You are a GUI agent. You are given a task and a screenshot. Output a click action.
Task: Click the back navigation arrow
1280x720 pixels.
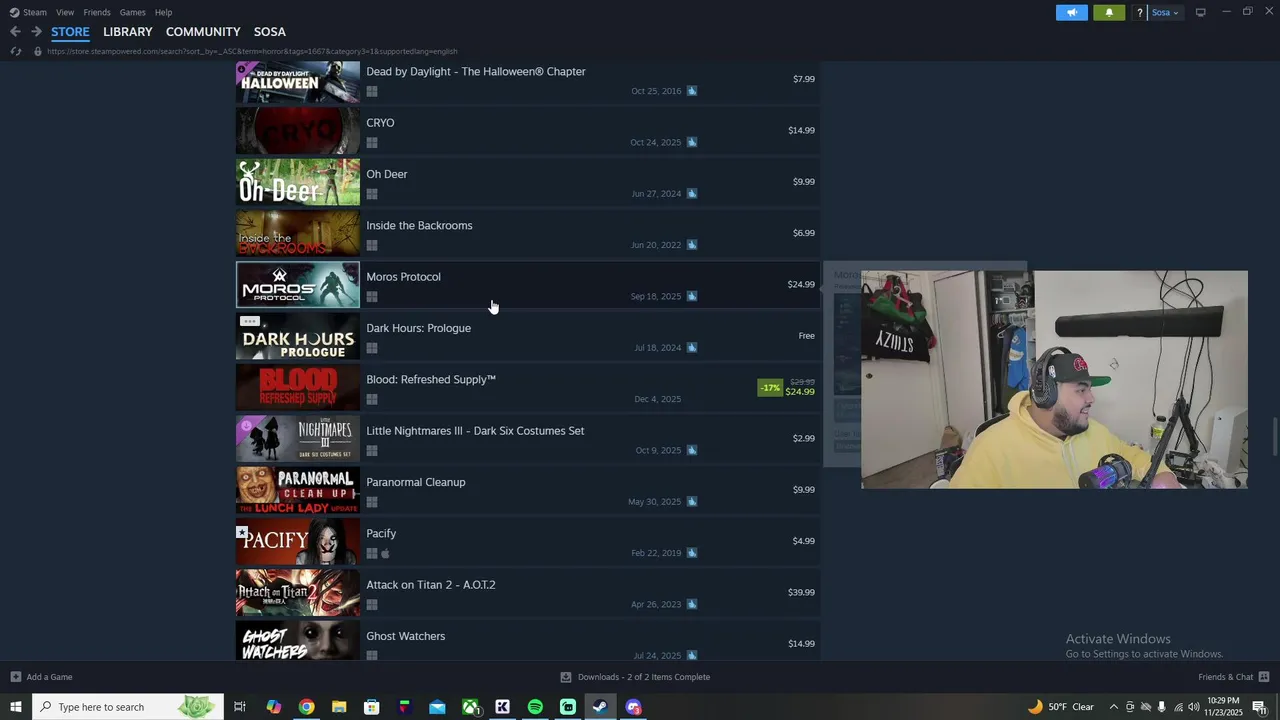(x=15, y=32)
